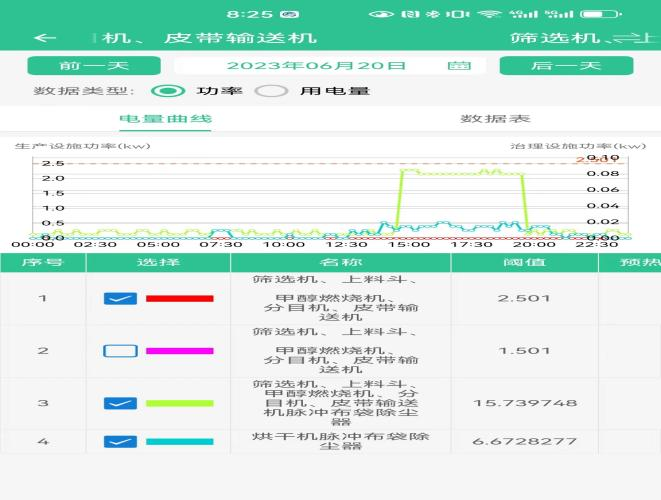This screenshot has height=500, width=661.
Task: Tap the red color swatch in row 1
Action: tap(180, 298)
